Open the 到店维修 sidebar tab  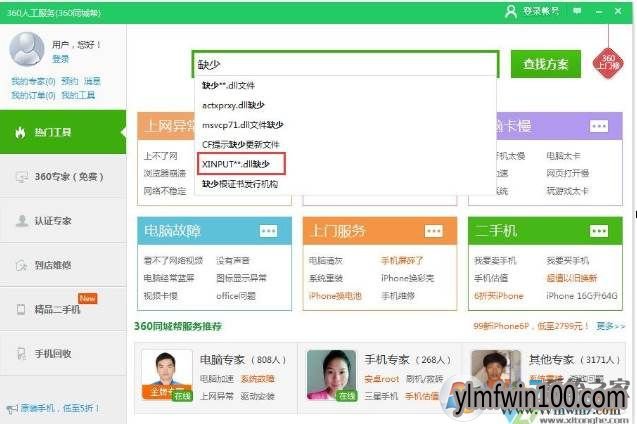(63, 265)
